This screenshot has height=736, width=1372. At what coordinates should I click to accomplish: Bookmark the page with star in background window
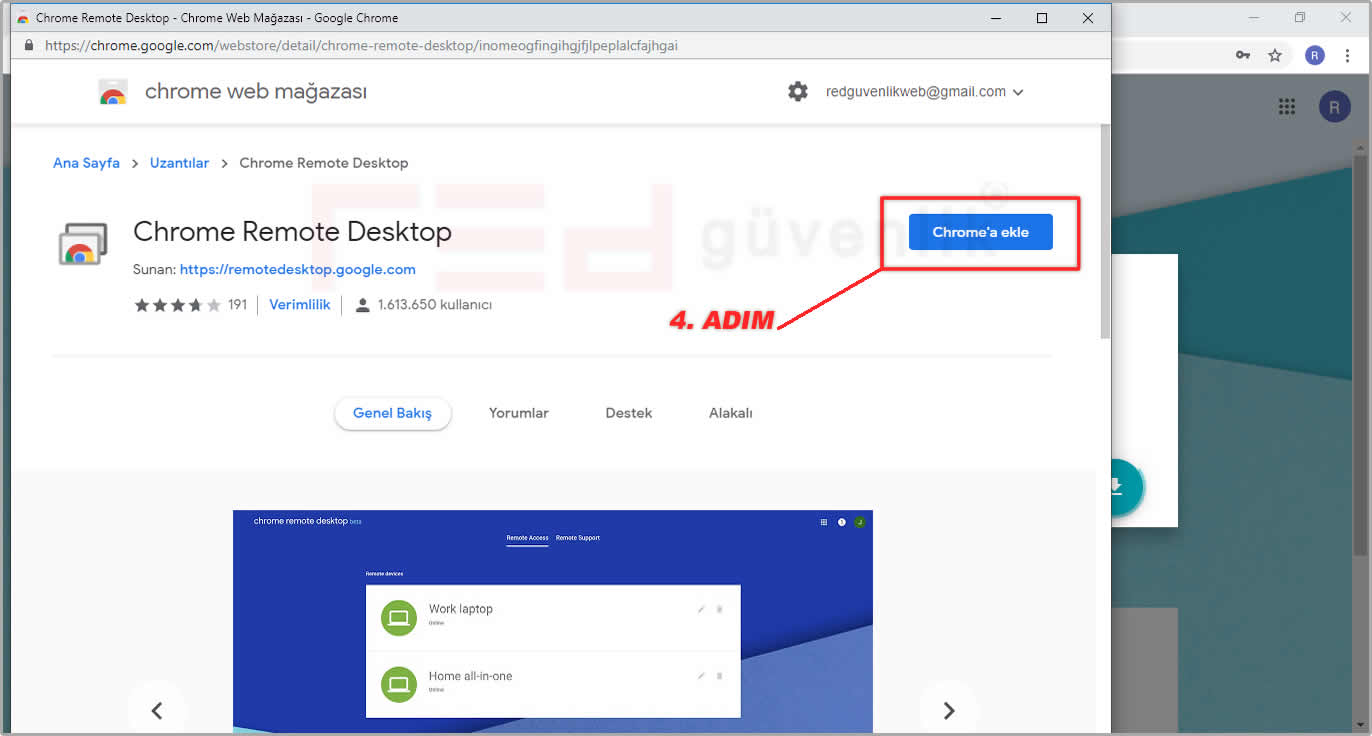pyautogui.click(x=1275, y=55)
